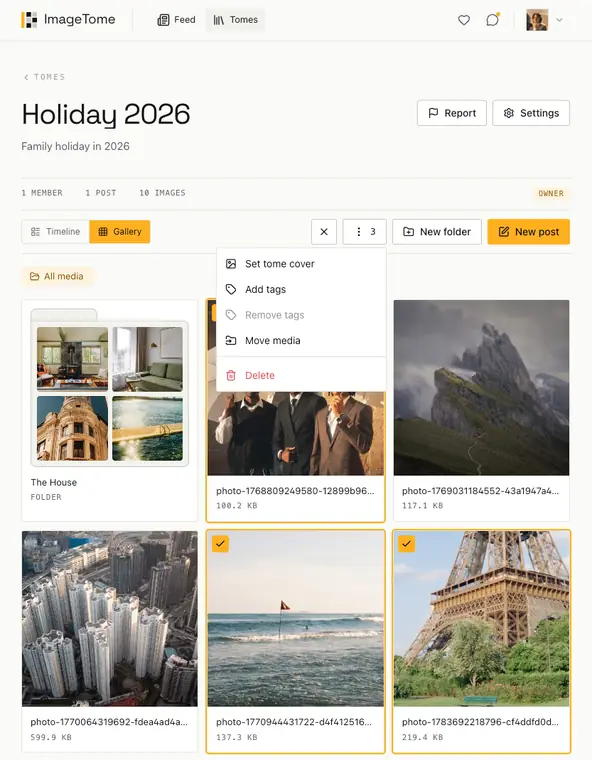
Task: Click the 137.3 KB file size
Action: (237, 737)
